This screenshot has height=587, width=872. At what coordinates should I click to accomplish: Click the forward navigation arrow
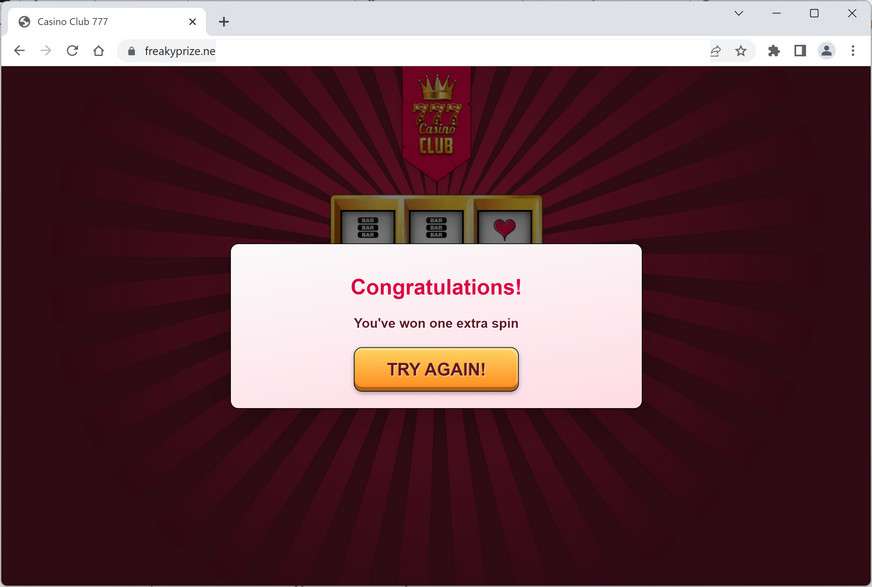pyautogui.click(x=46, y=51)
